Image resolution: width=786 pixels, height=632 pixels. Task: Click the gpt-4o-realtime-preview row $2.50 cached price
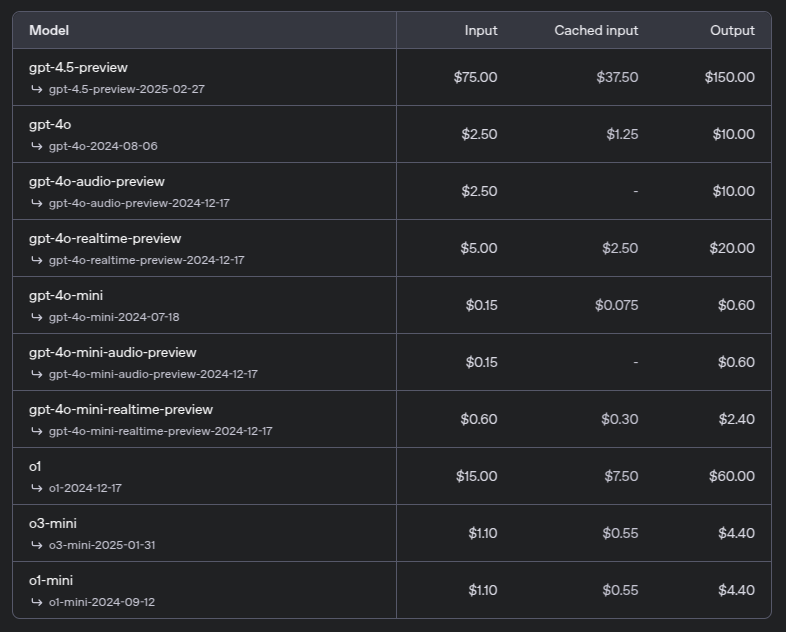[620, 249]
